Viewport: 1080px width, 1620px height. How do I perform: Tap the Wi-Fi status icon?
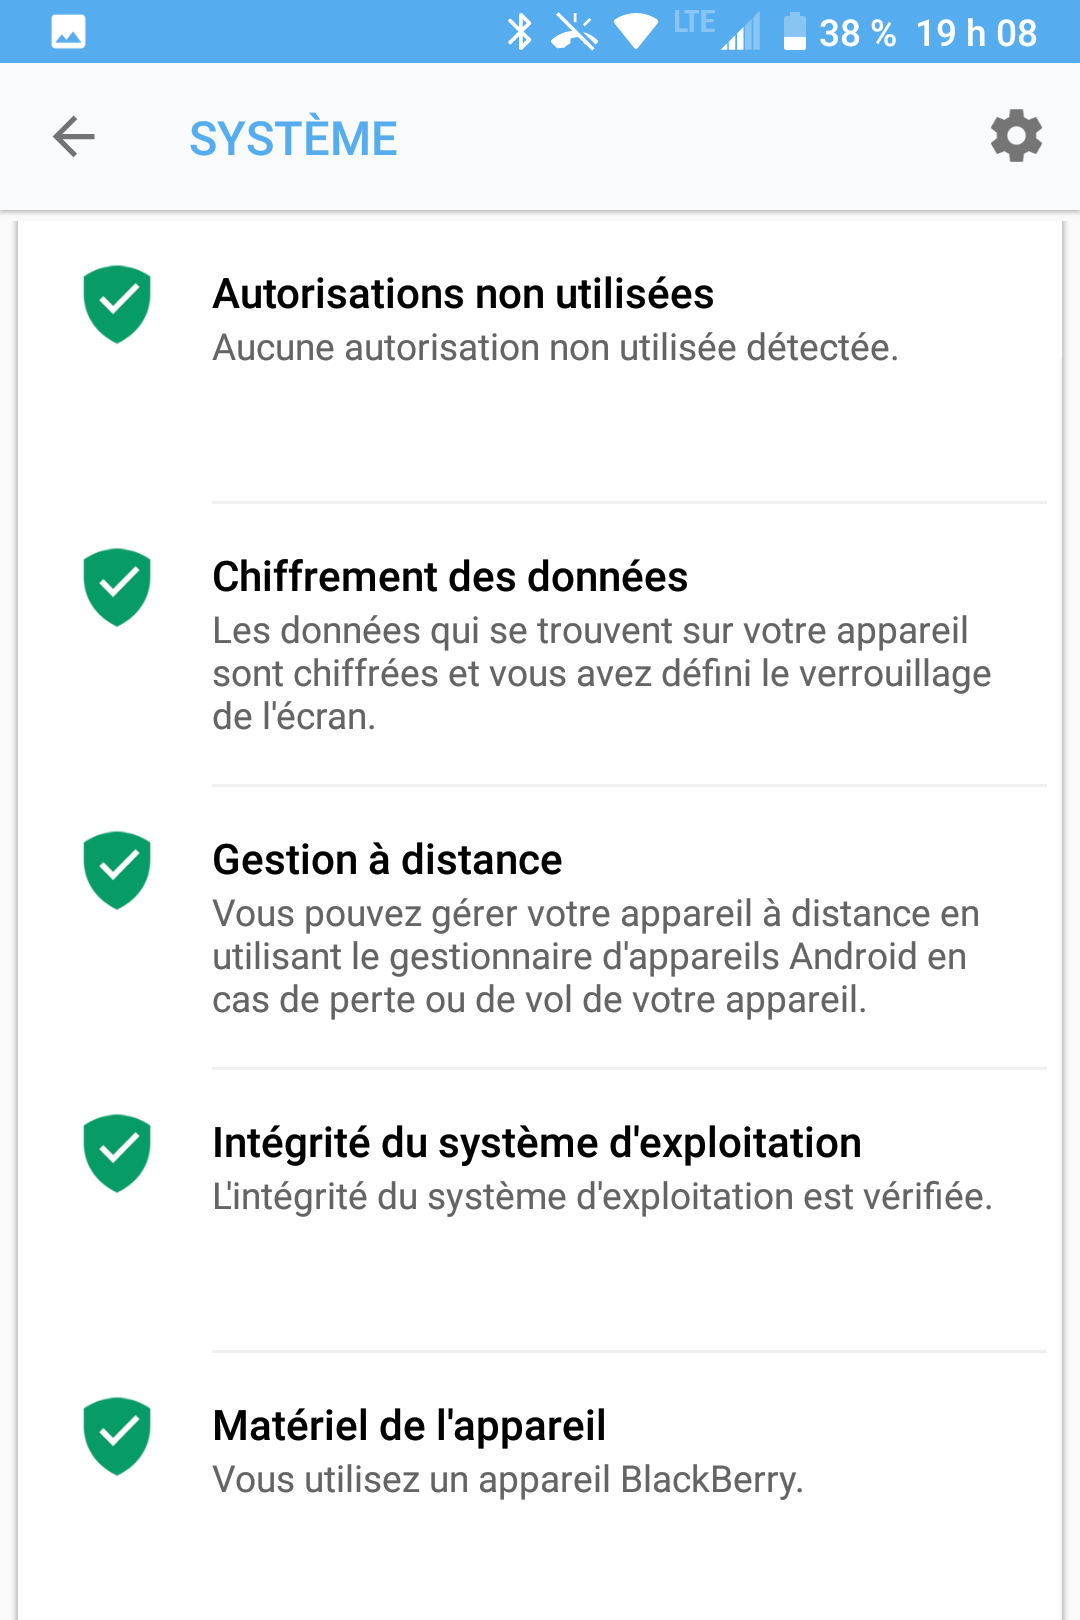coord(635,32)
